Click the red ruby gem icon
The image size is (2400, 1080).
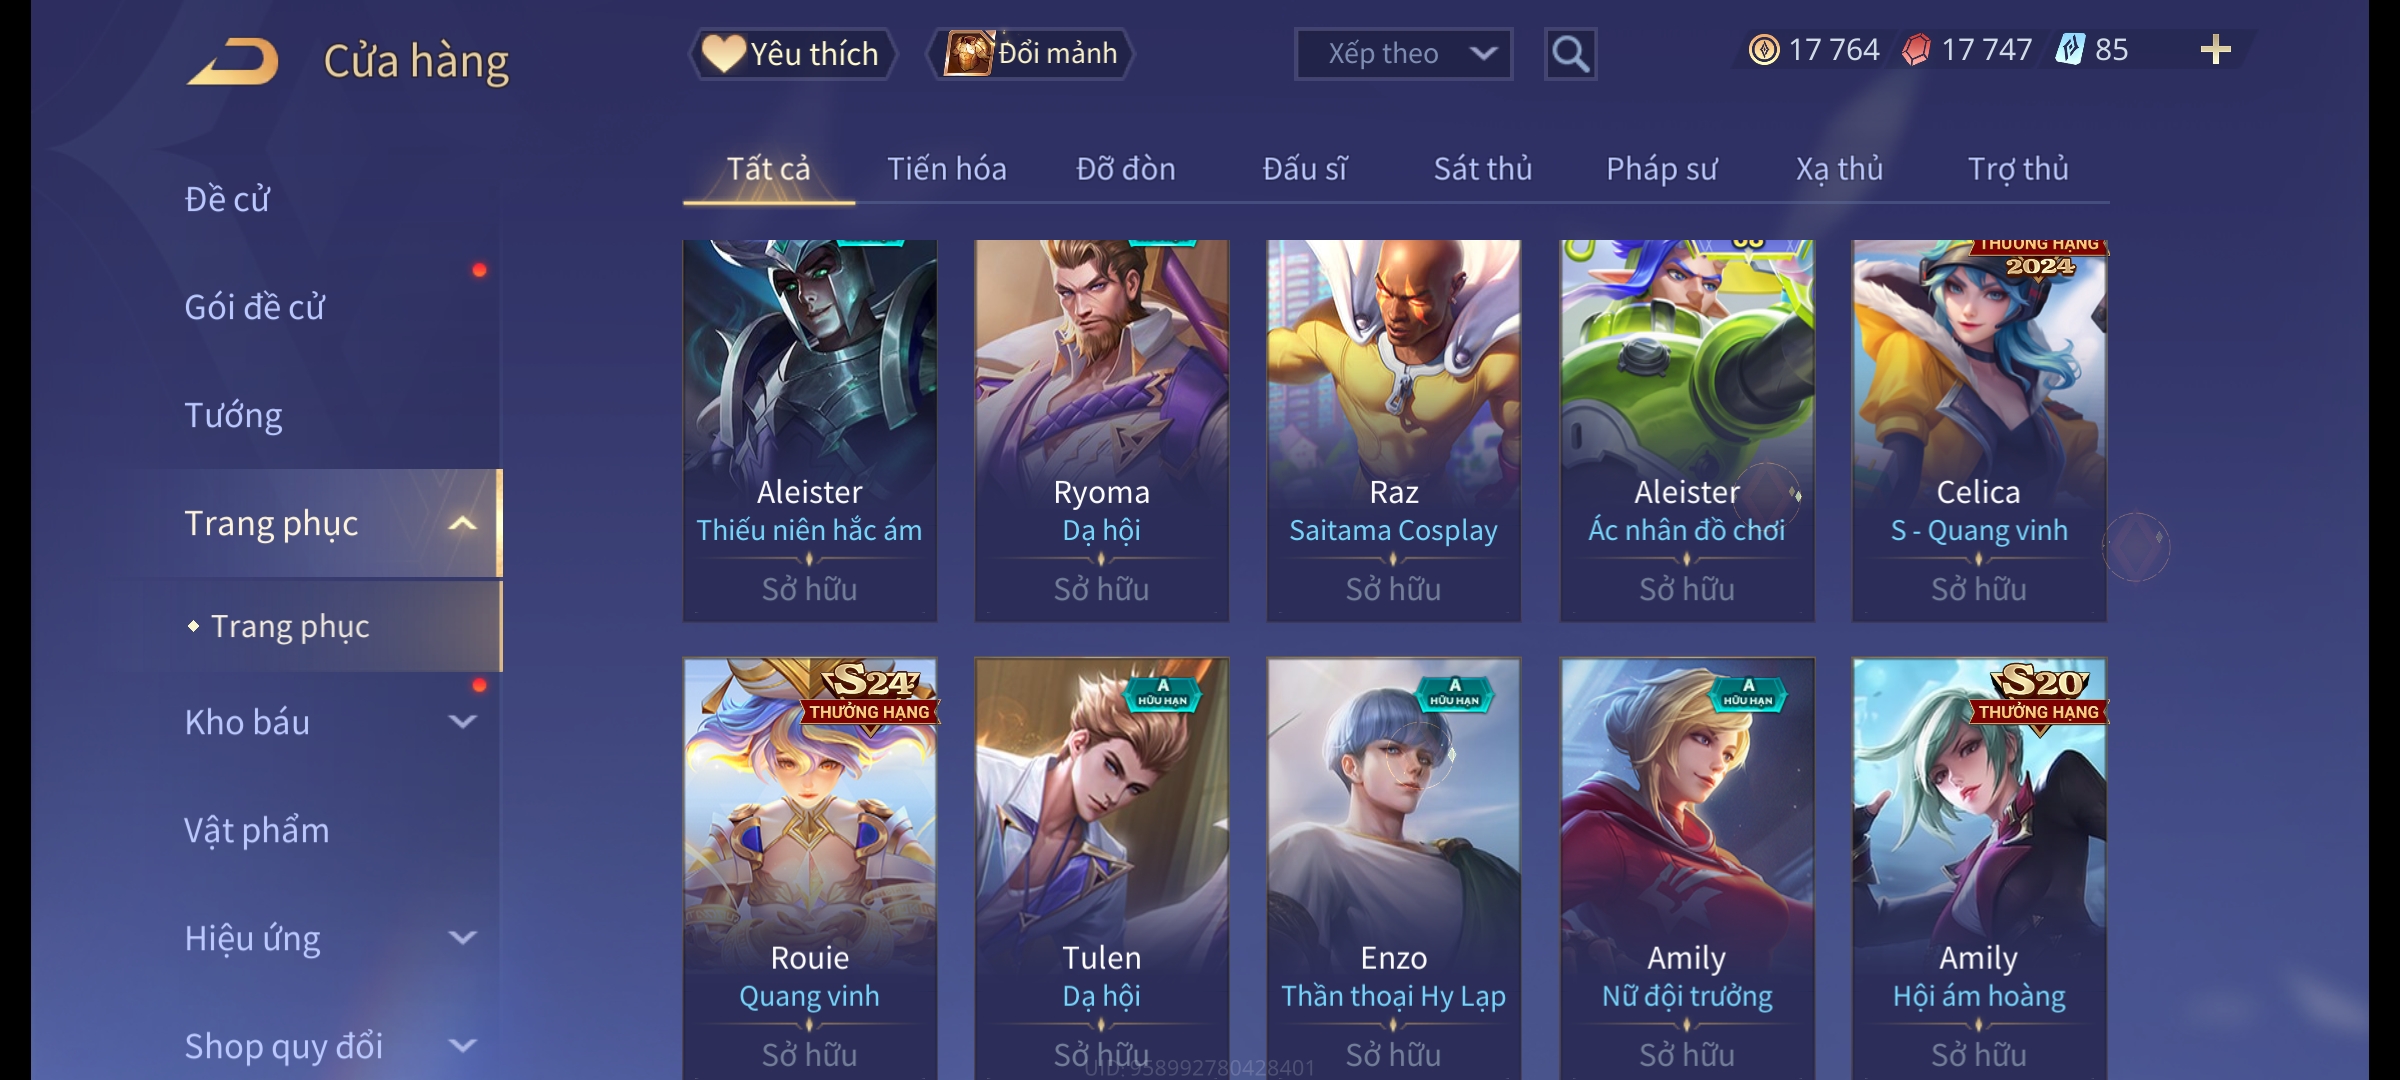[1916, 50]
